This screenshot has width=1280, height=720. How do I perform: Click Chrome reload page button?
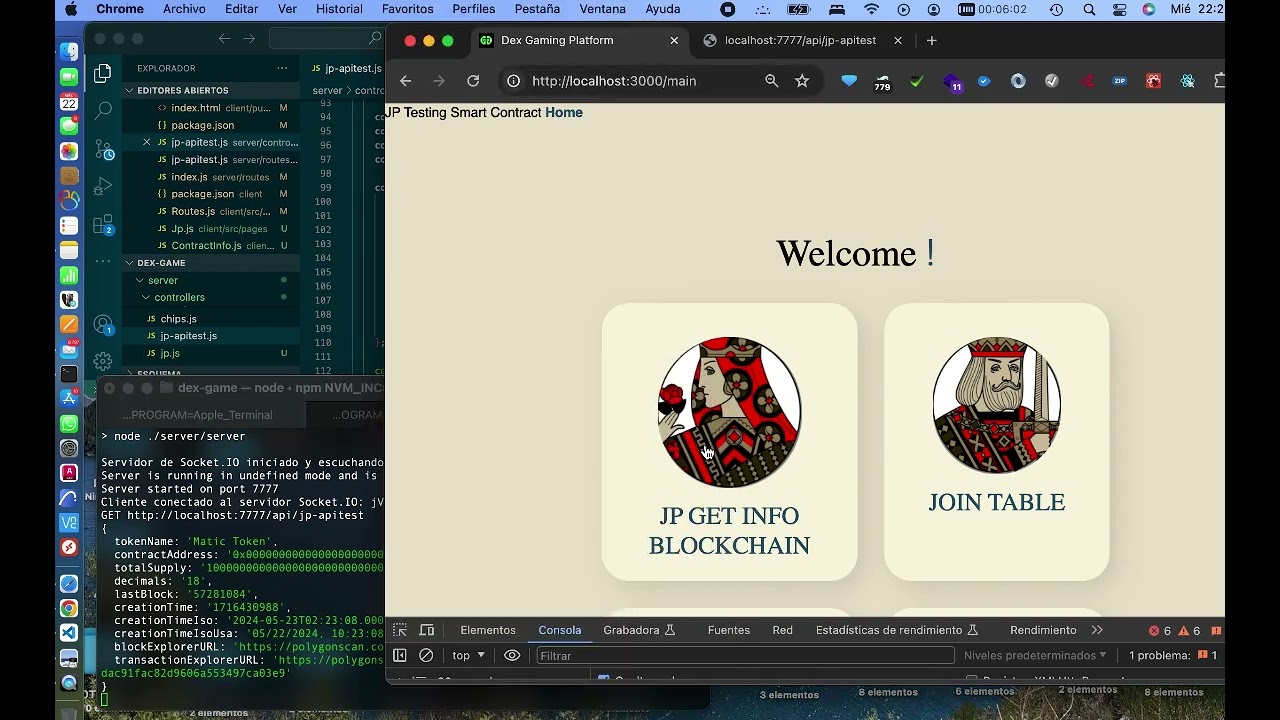tap(473, 81)
